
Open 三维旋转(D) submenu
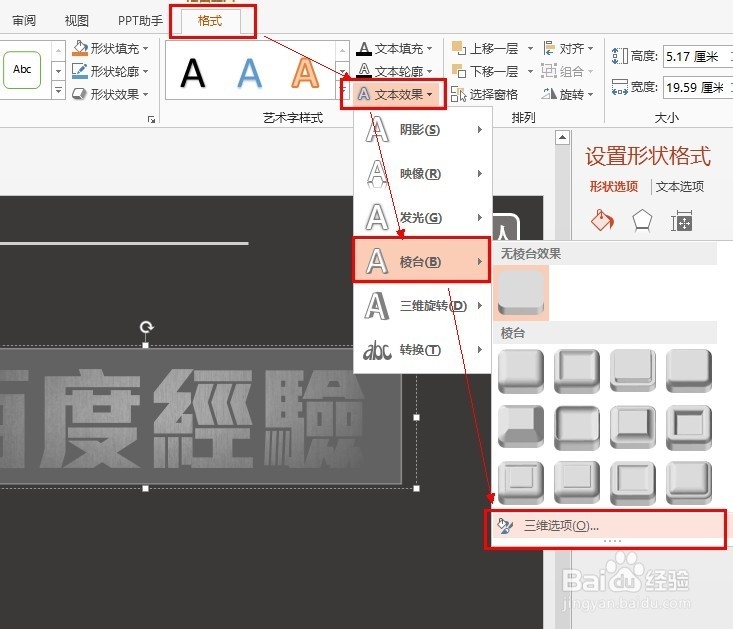coord(423,306)
